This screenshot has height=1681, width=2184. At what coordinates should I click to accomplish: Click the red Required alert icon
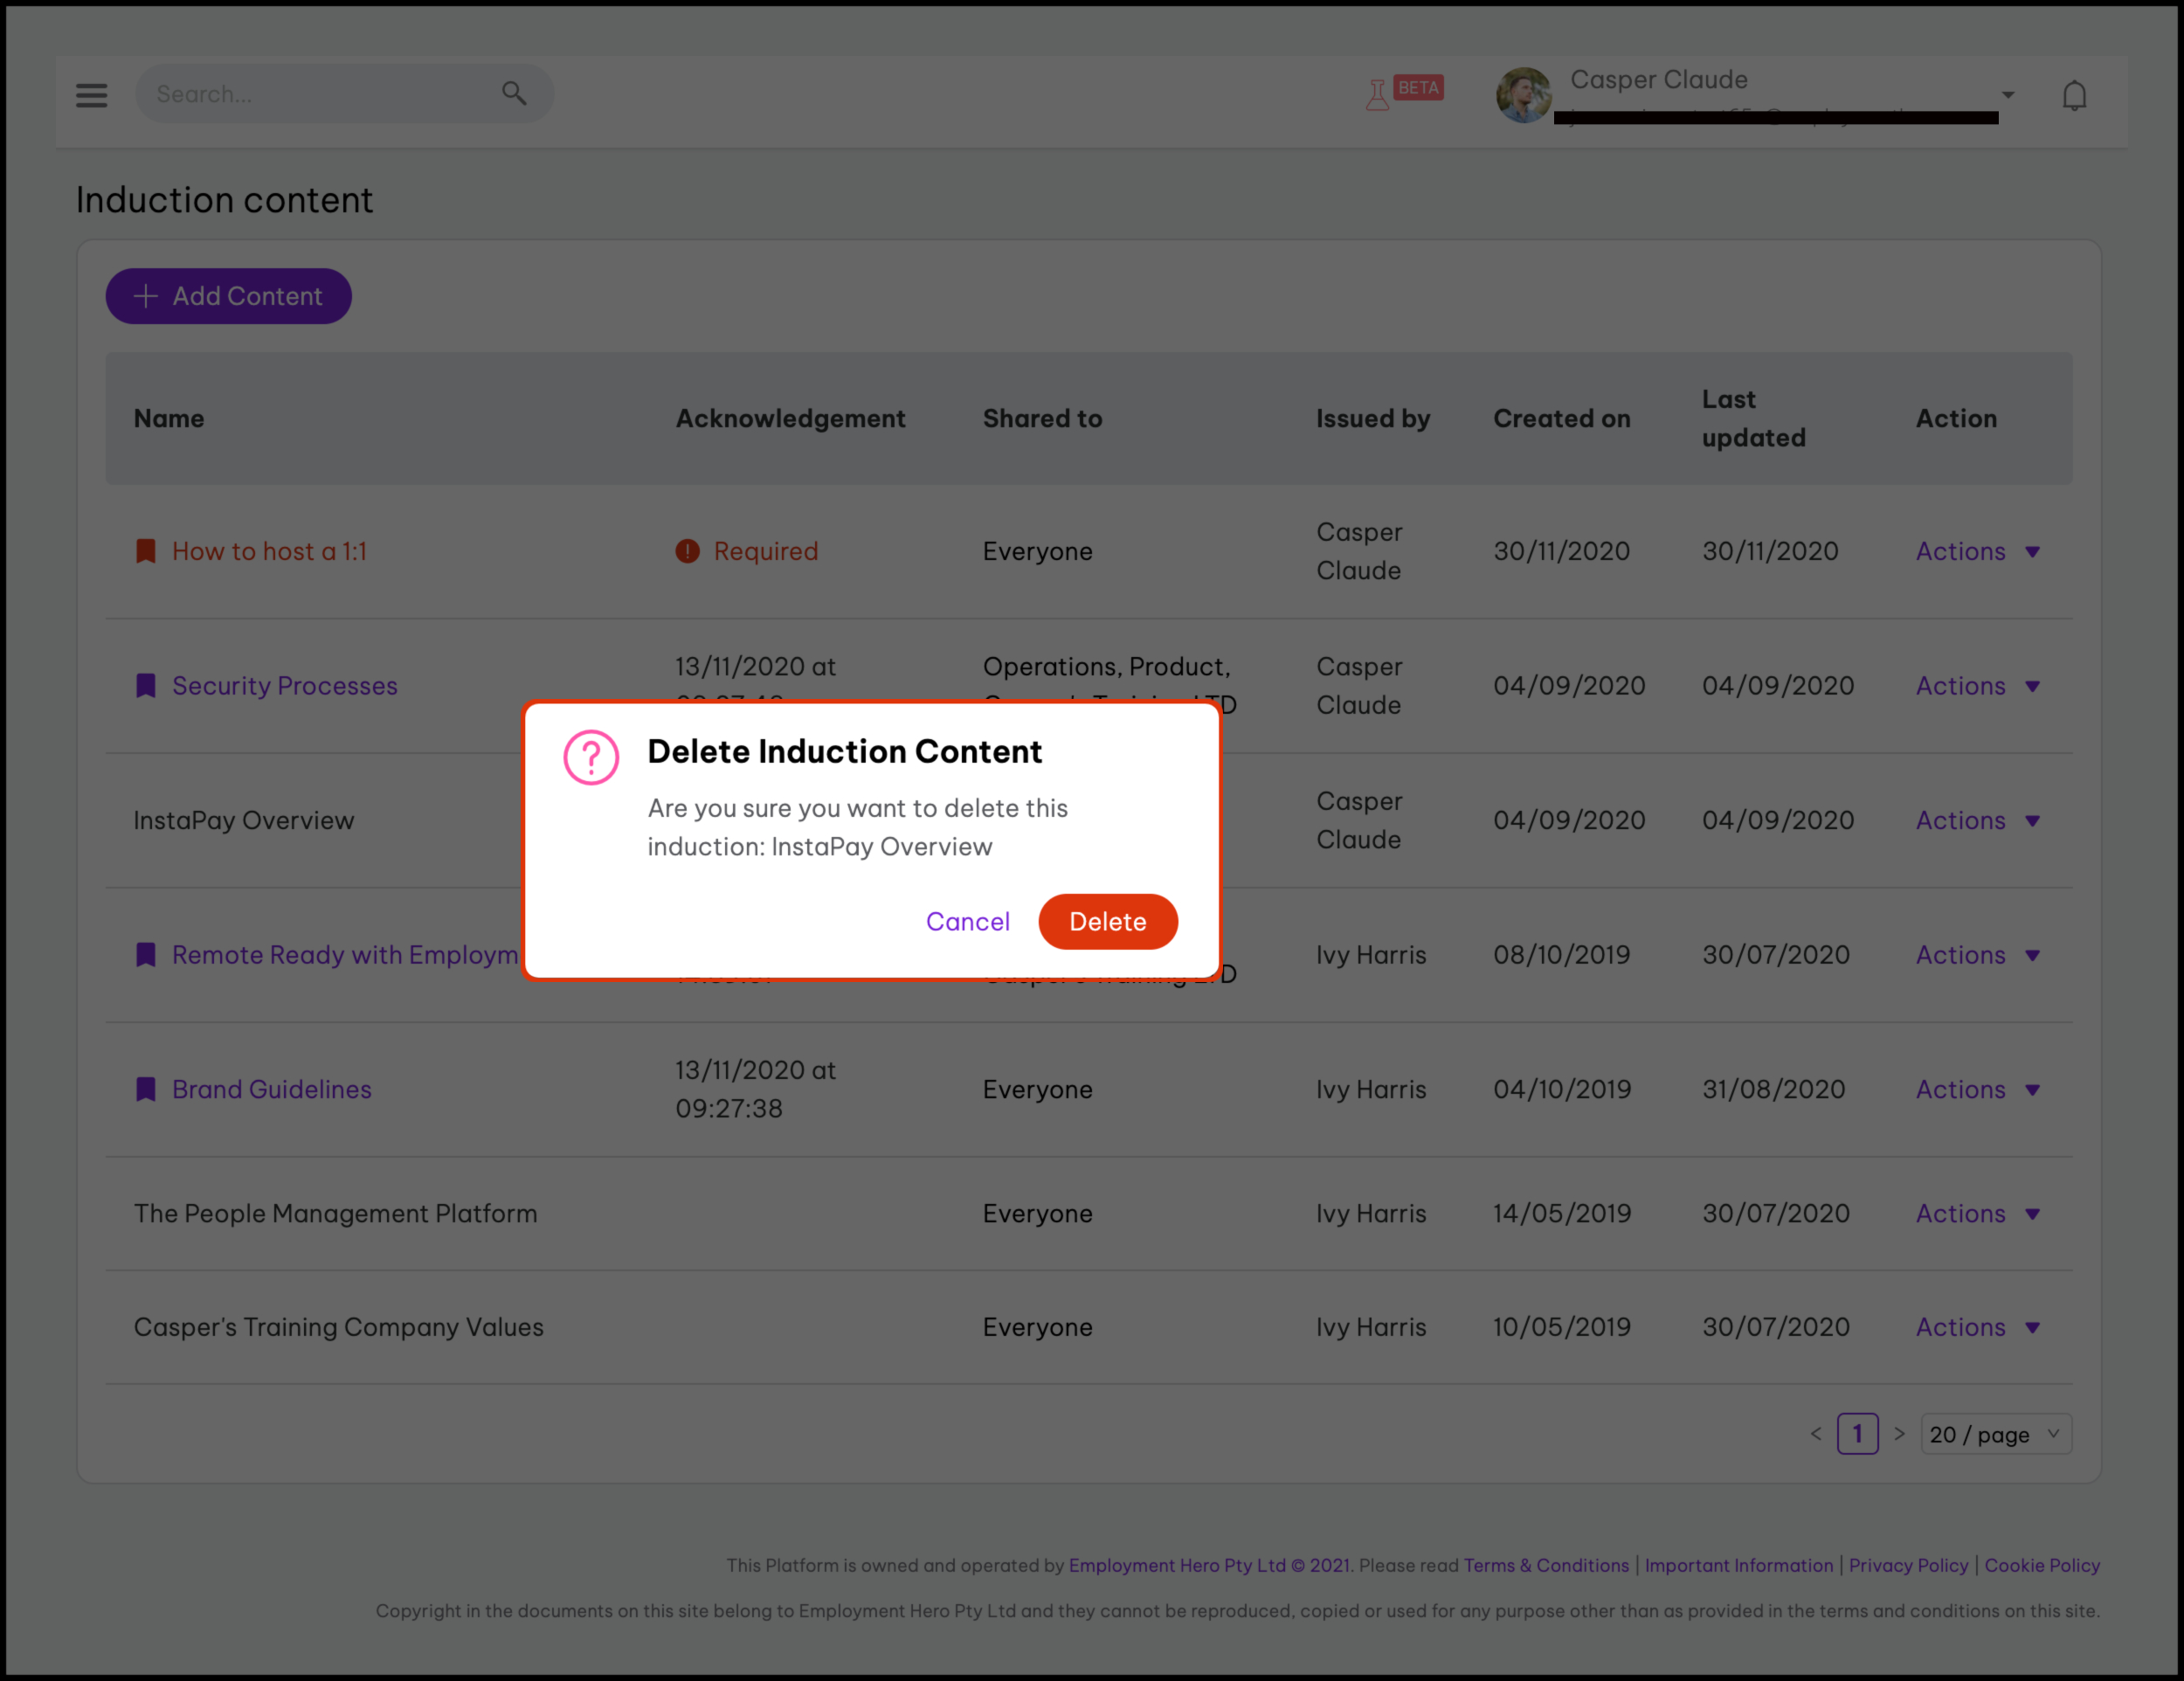tap(687, 551)
